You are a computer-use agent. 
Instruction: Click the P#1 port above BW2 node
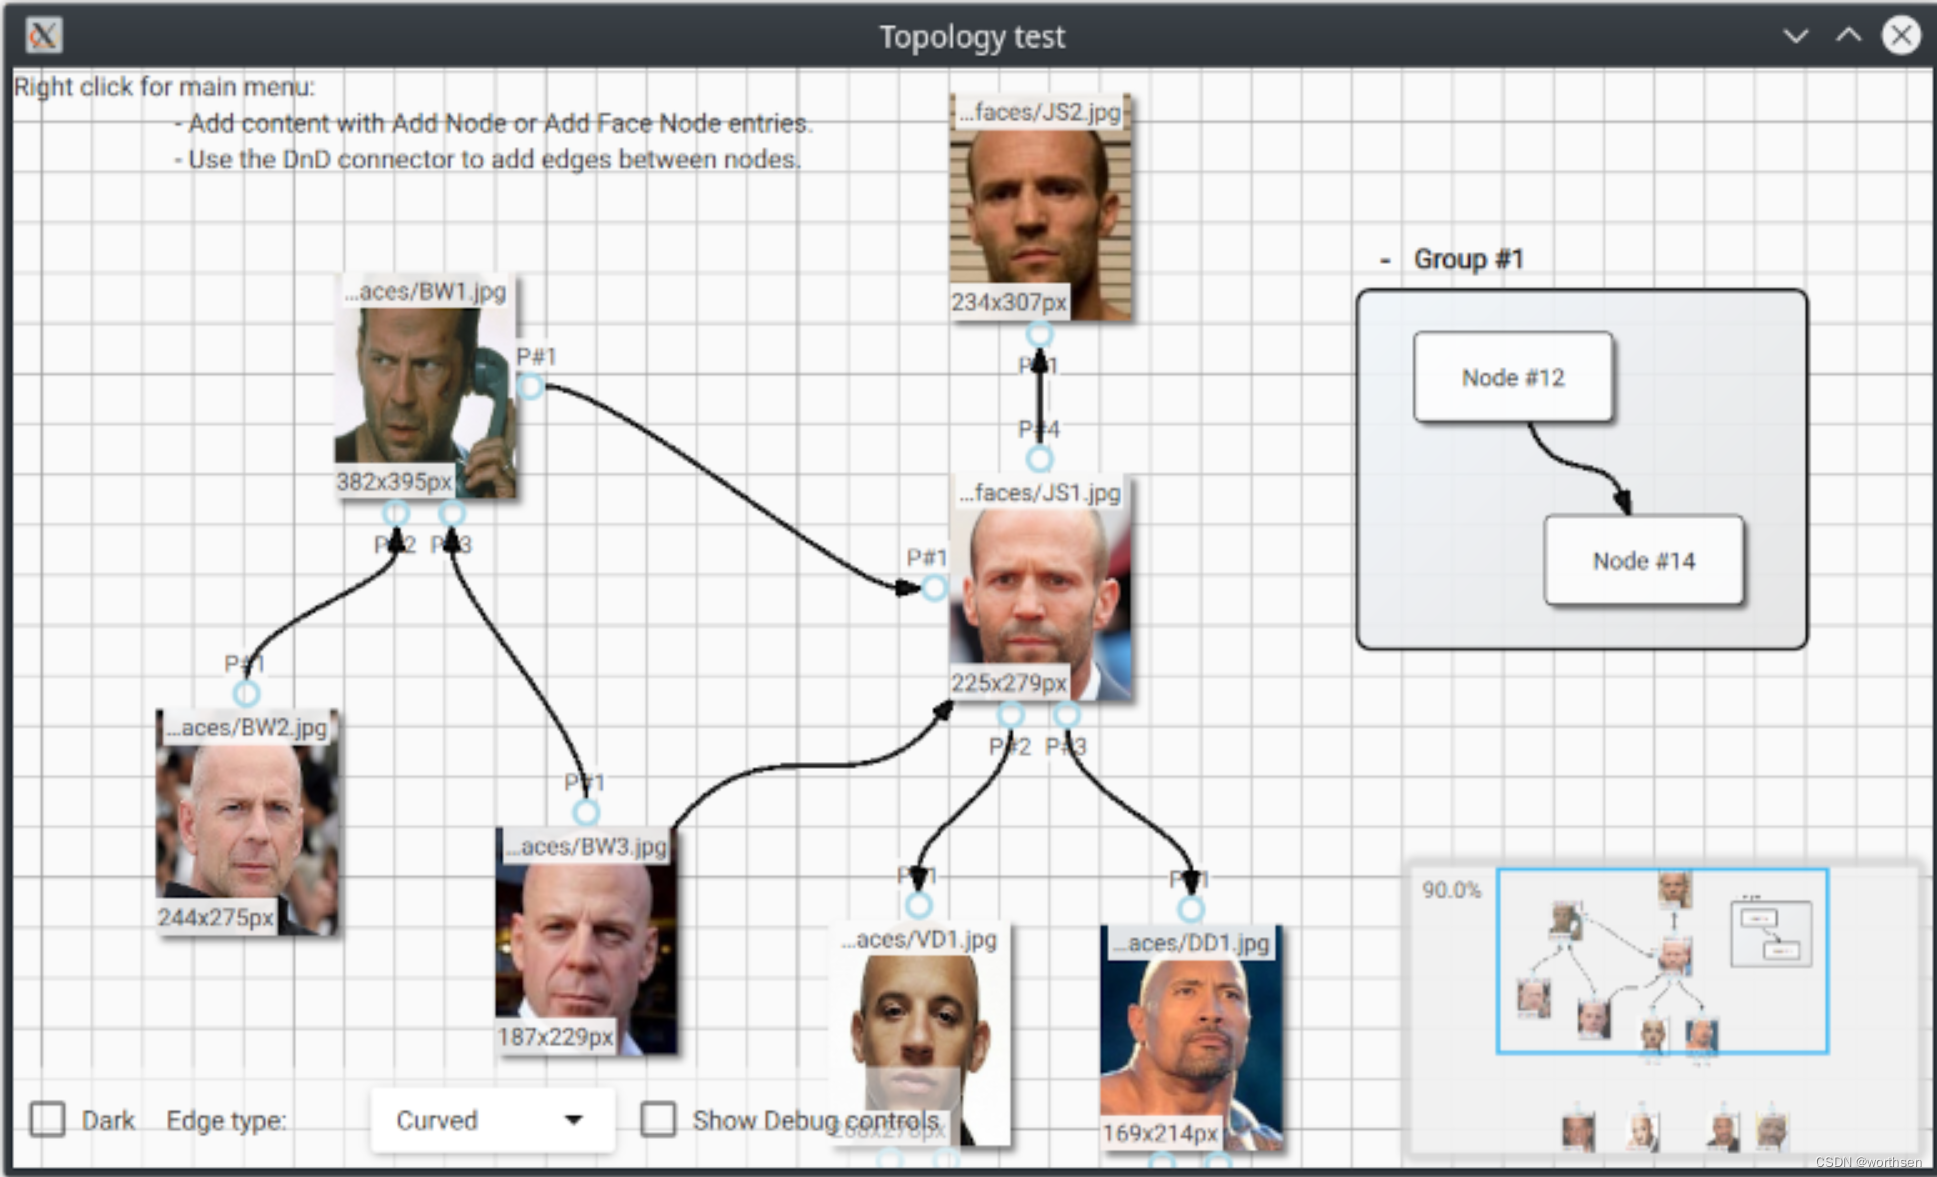point(246,693)
